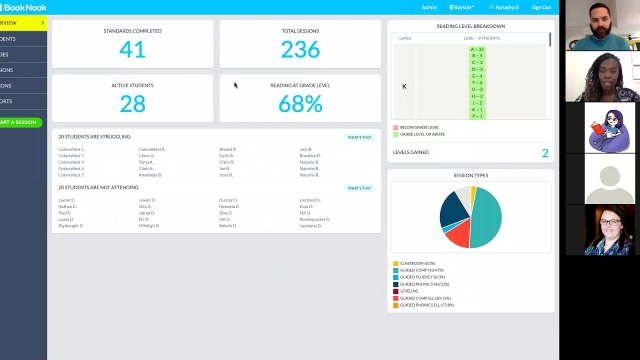
Task: Click the Reading Level Breakdown scrollbar
Action: click(550, 39)
